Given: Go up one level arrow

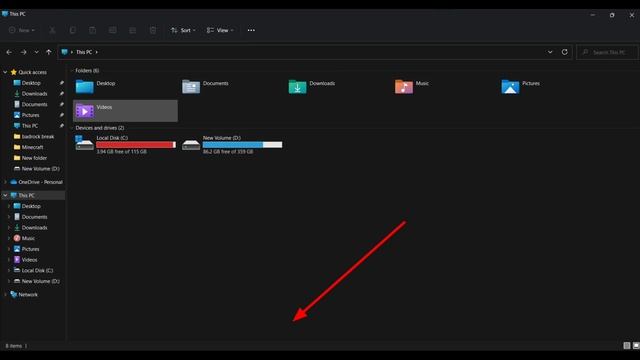Looking at the screenshot, I should tap(49, 52).
